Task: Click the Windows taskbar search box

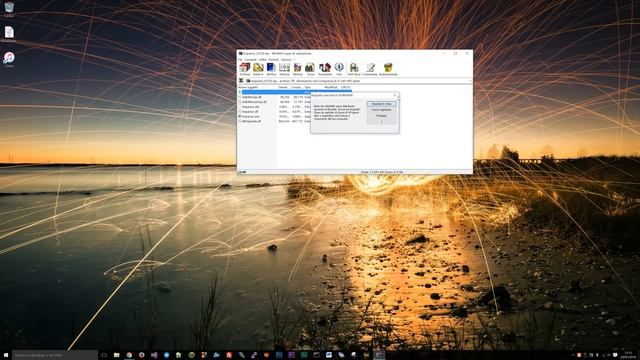Action: pyautogui.click(x=55, y=355)
